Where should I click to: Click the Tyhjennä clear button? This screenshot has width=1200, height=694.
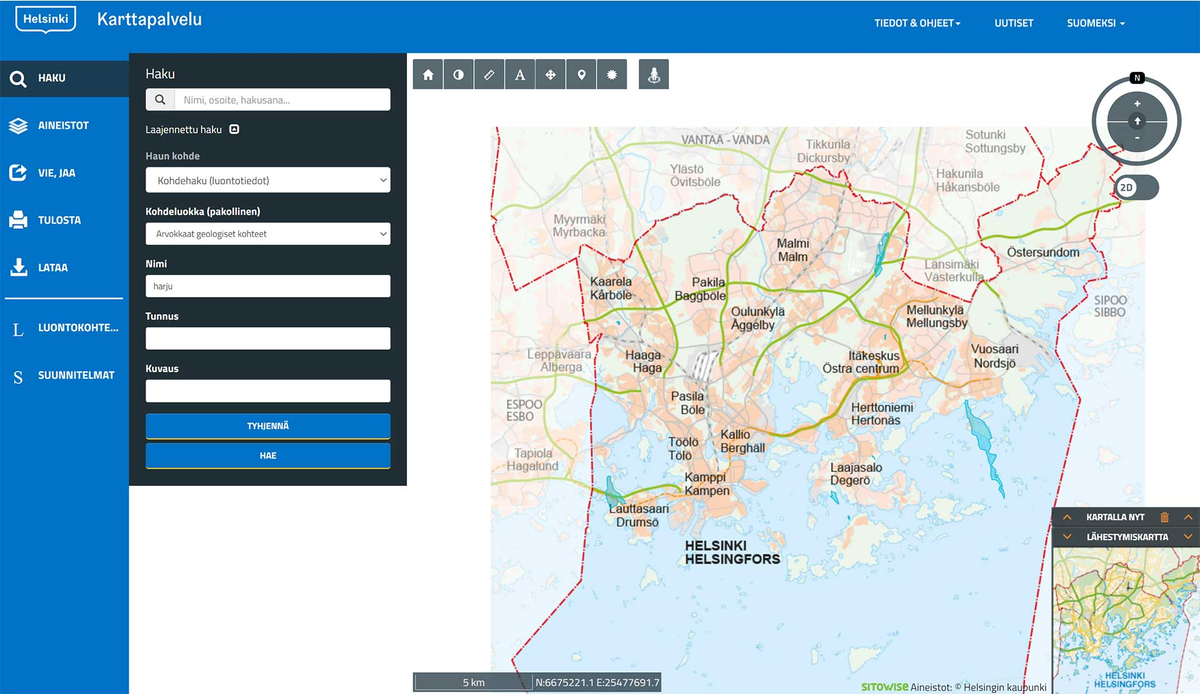coord(268,426)
